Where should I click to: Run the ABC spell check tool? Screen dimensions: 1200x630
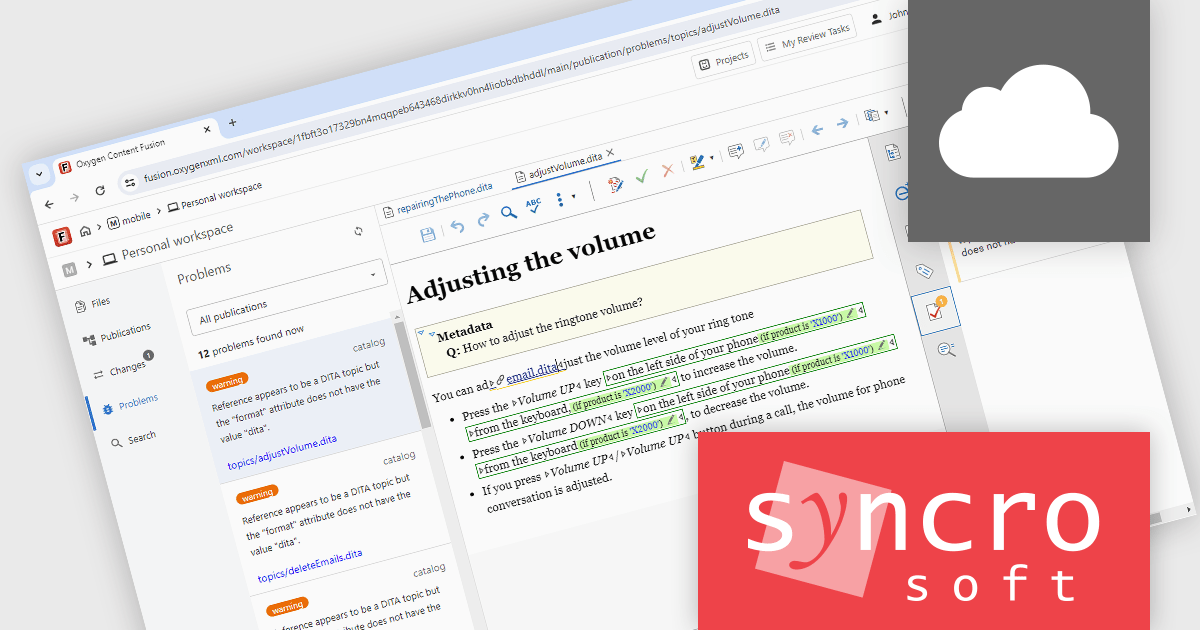coord(534,206)
